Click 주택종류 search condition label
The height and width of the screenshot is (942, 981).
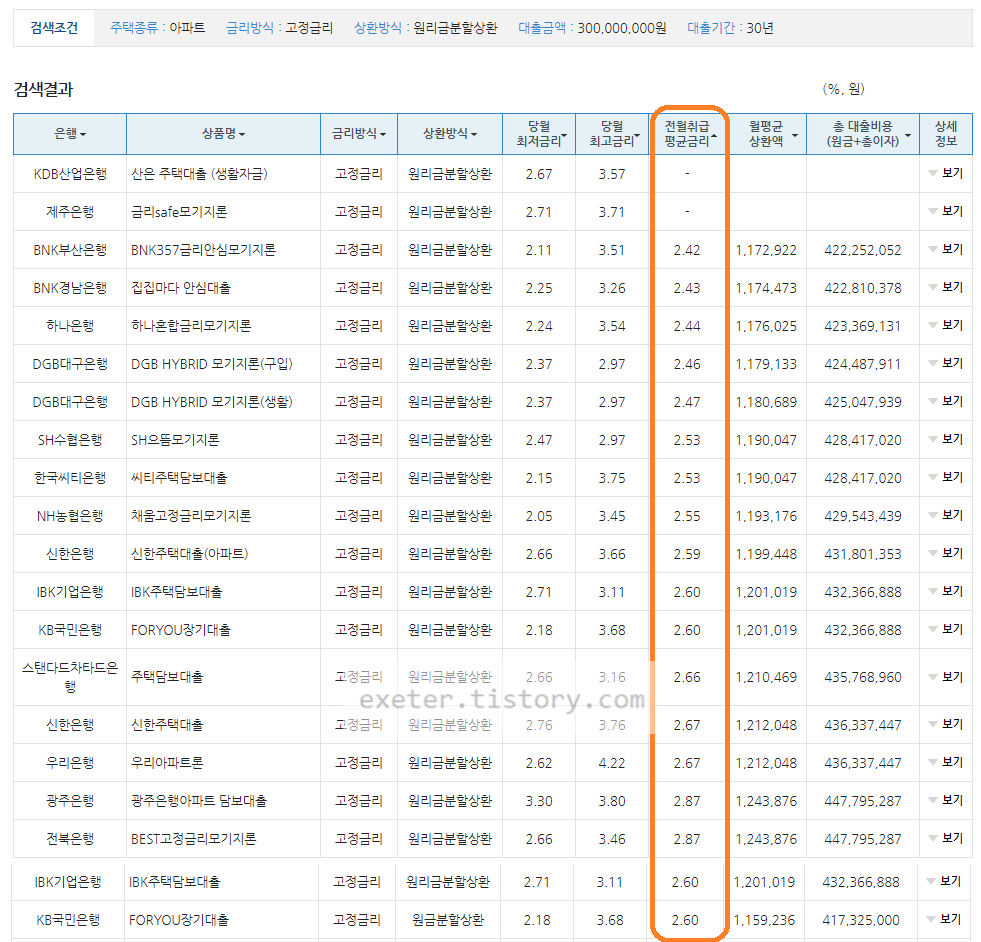[134, 28]
